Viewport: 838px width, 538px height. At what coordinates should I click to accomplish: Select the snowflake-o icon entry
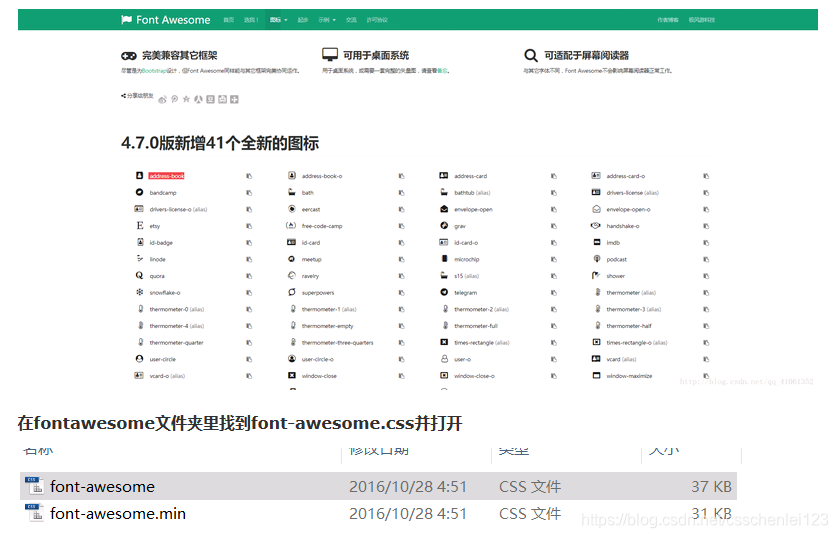pyautogui.click(x=158, y=292)
